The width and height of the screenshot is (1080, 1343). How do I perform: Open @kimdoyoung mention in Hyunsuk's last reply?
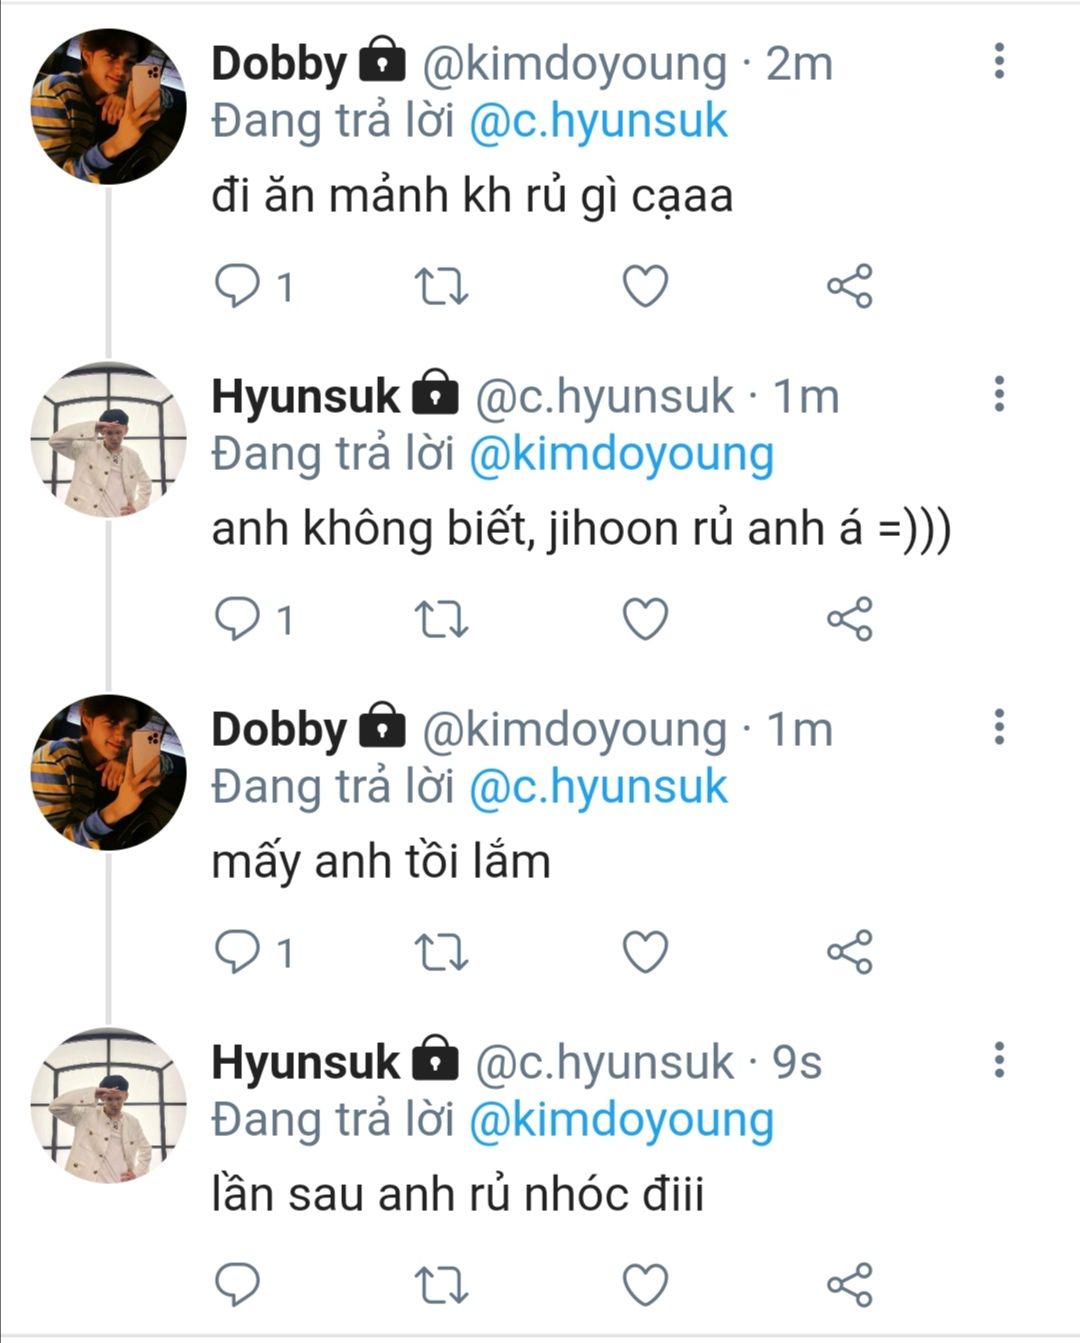click(x=621, y=1120)
